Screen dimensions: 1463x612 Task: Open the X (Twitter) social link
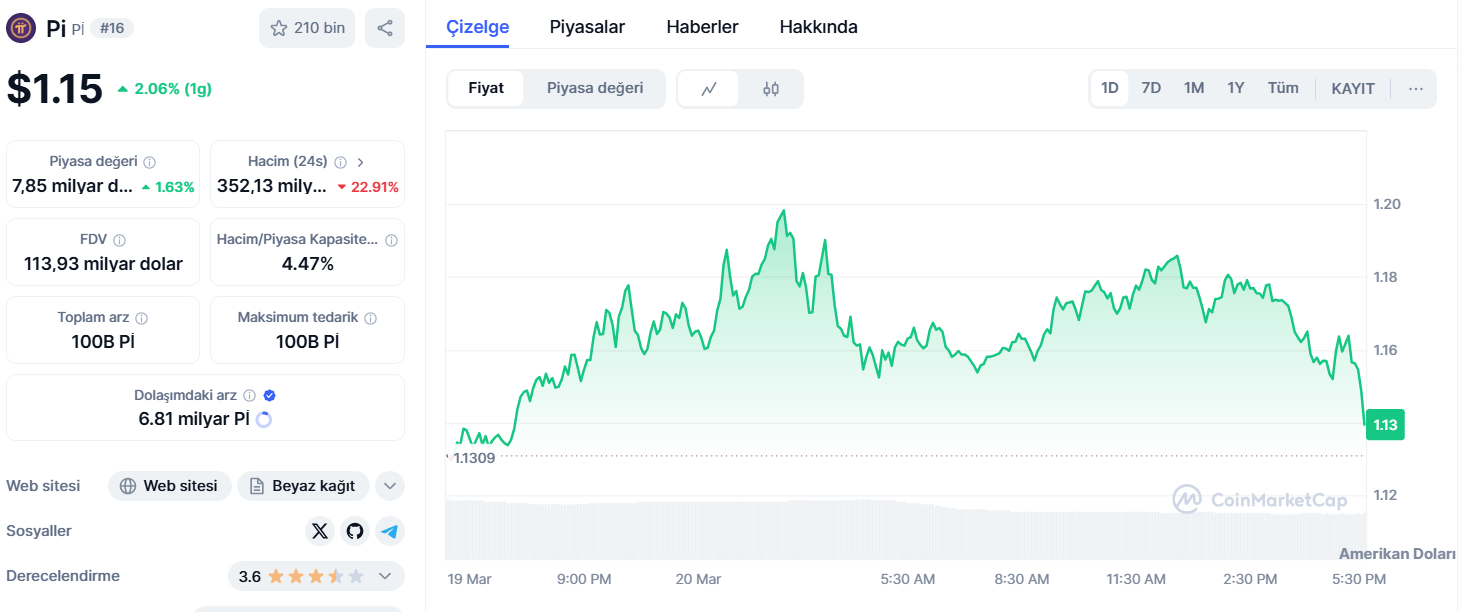[320, 531]
